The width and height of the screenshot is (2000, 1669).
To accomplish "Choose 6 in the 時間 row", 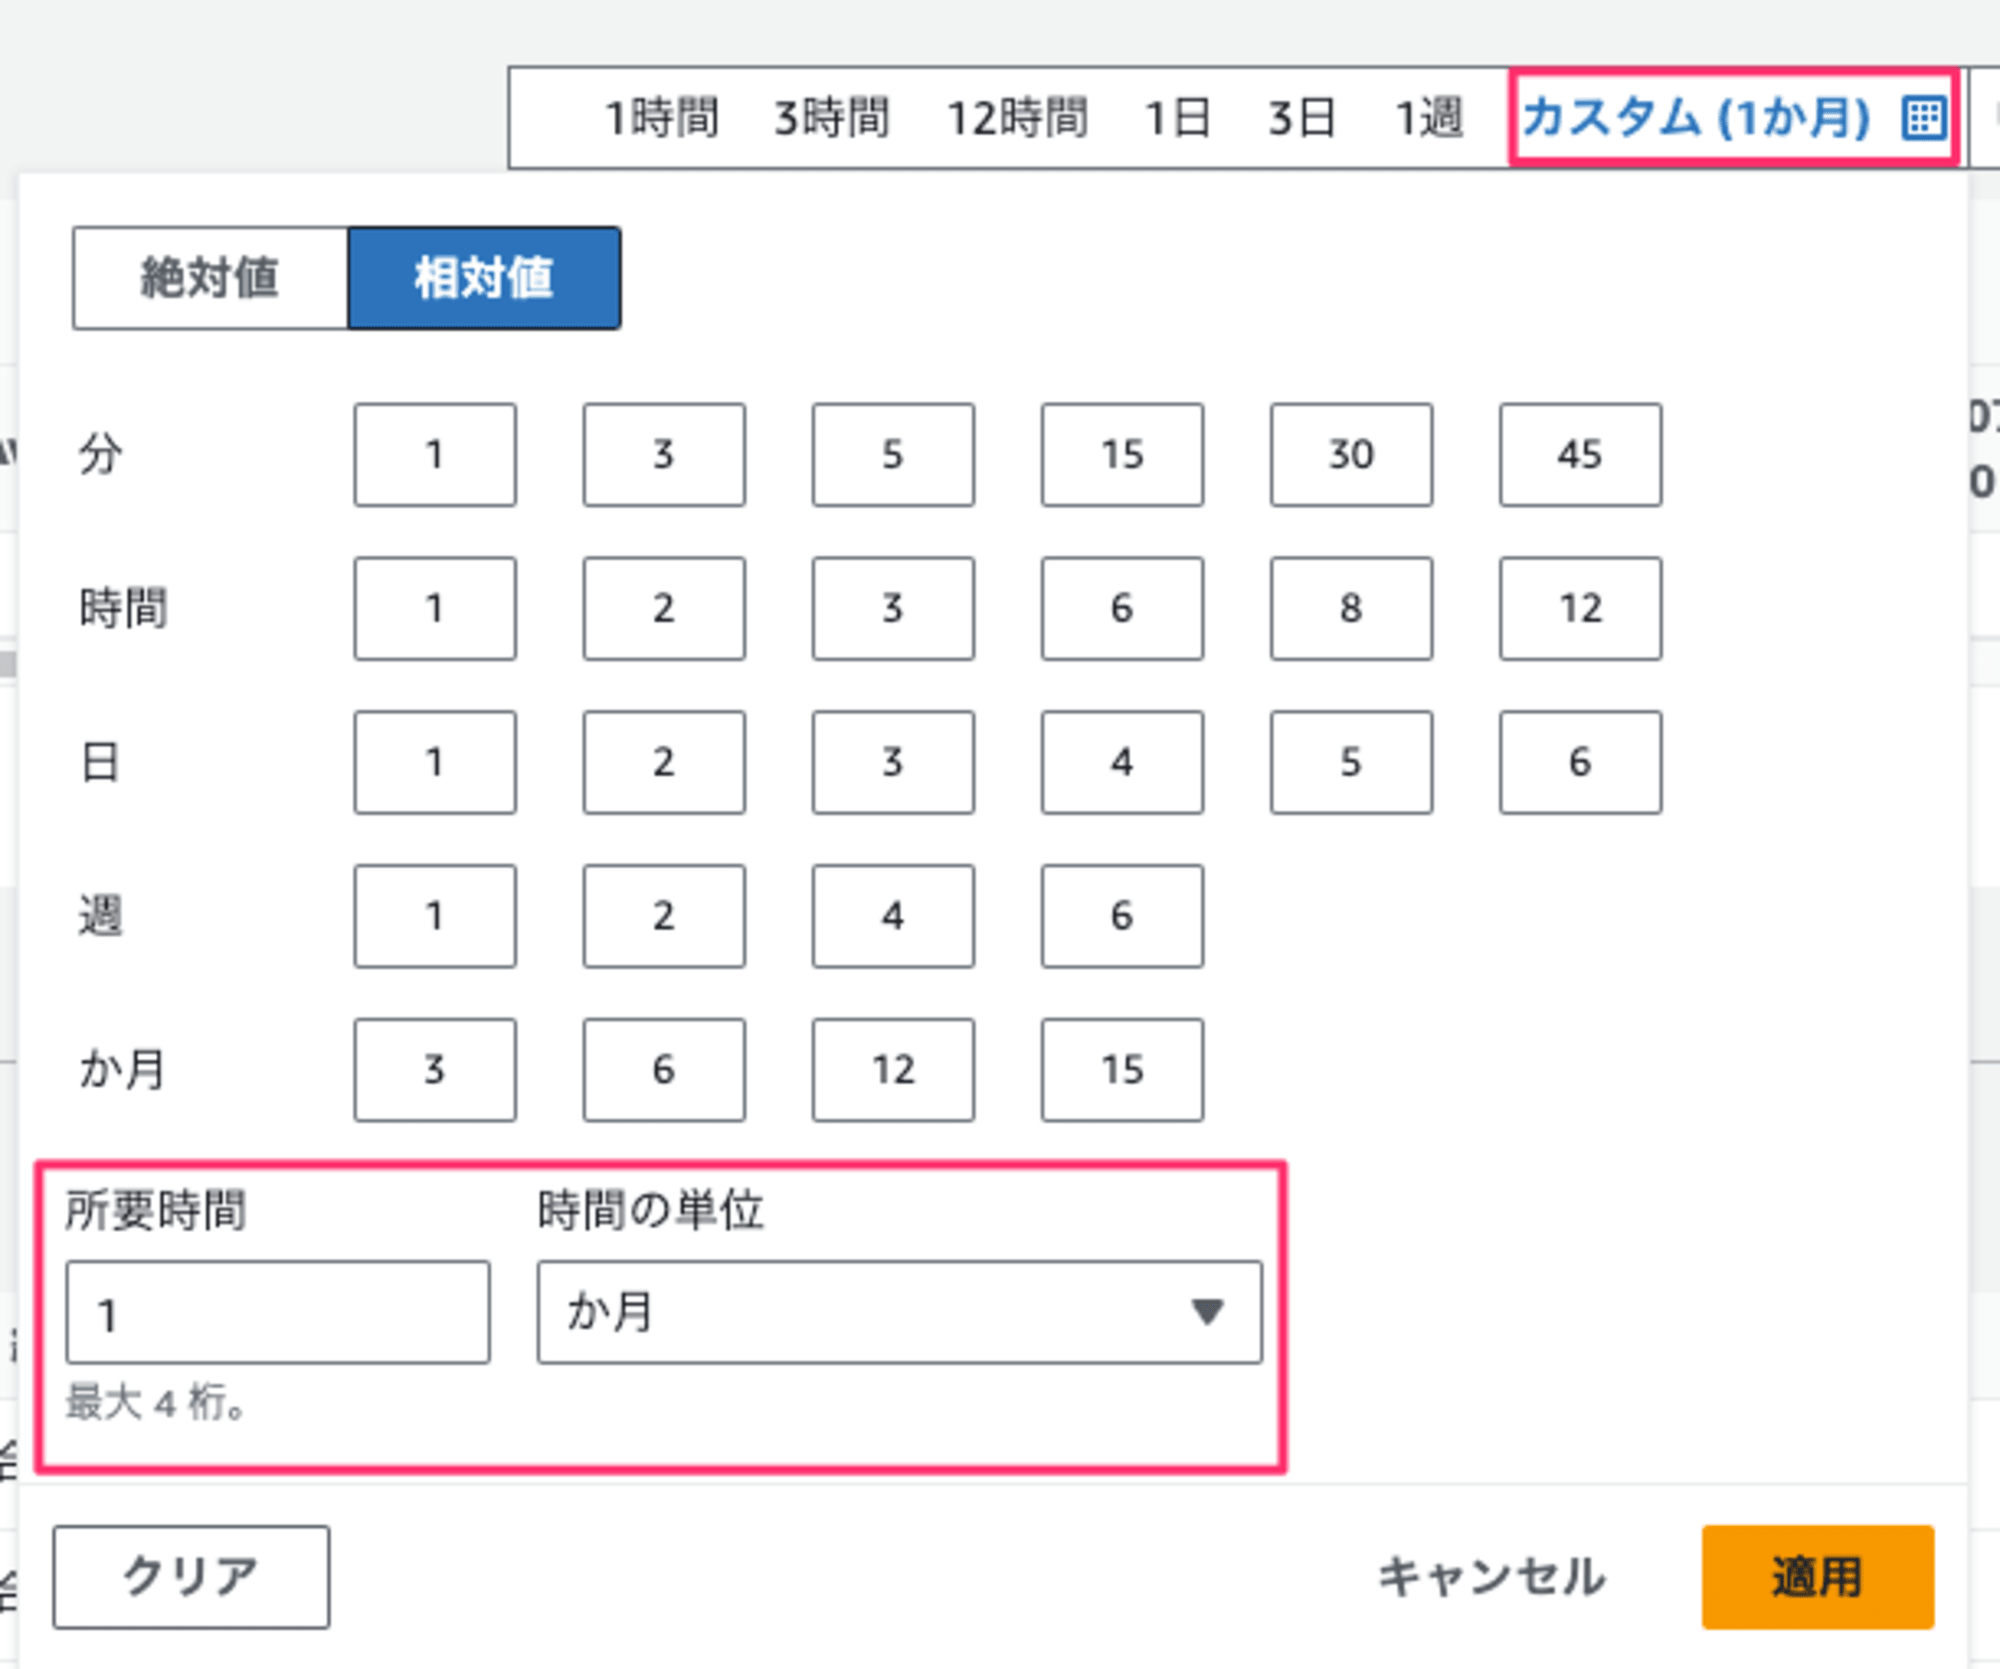I will click(1122, 609).
